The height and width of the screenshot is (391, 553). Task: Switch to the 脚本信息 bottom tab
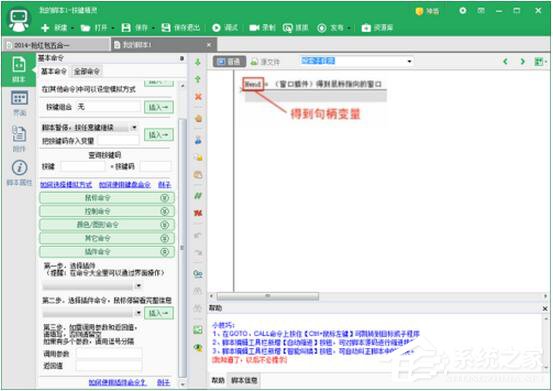coord(244,380)
